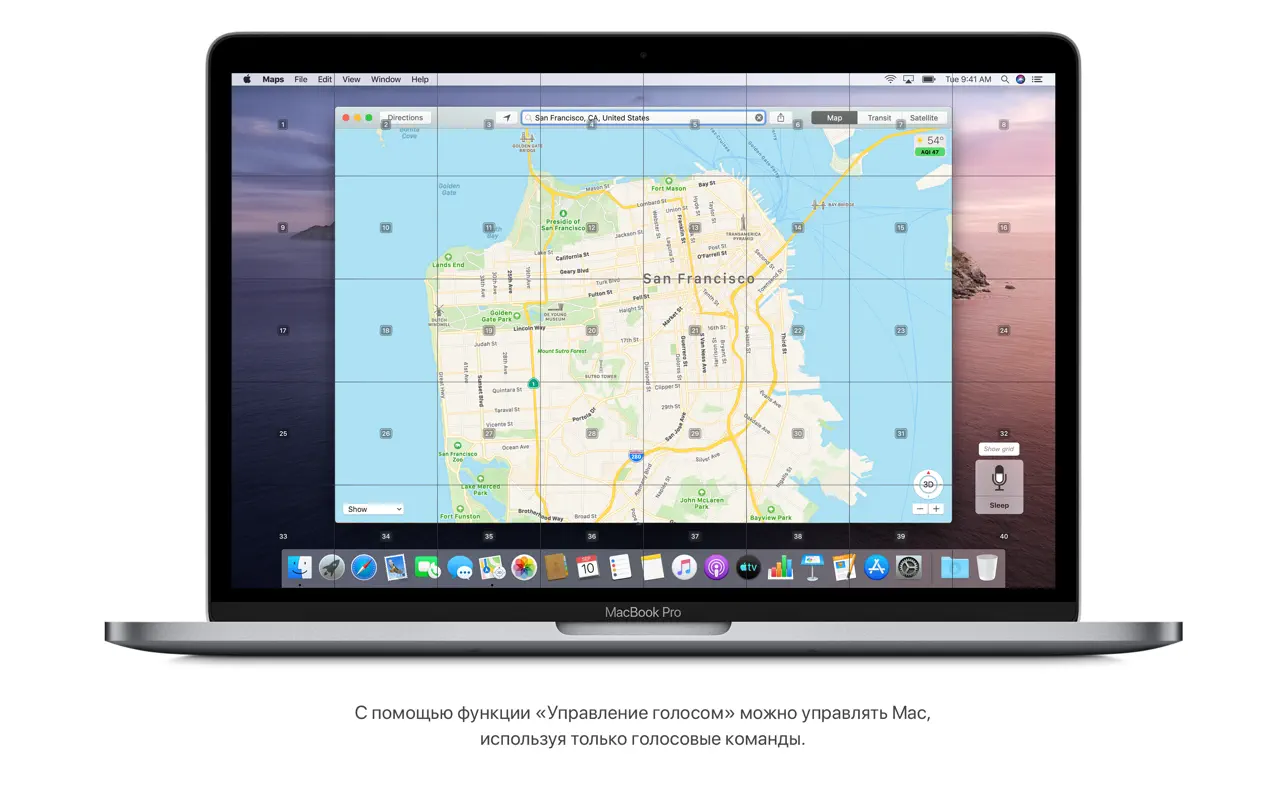Screen dimensions: 1286x804
Task: Open the Apple TV app in the Dock
Action: [748, 568]
